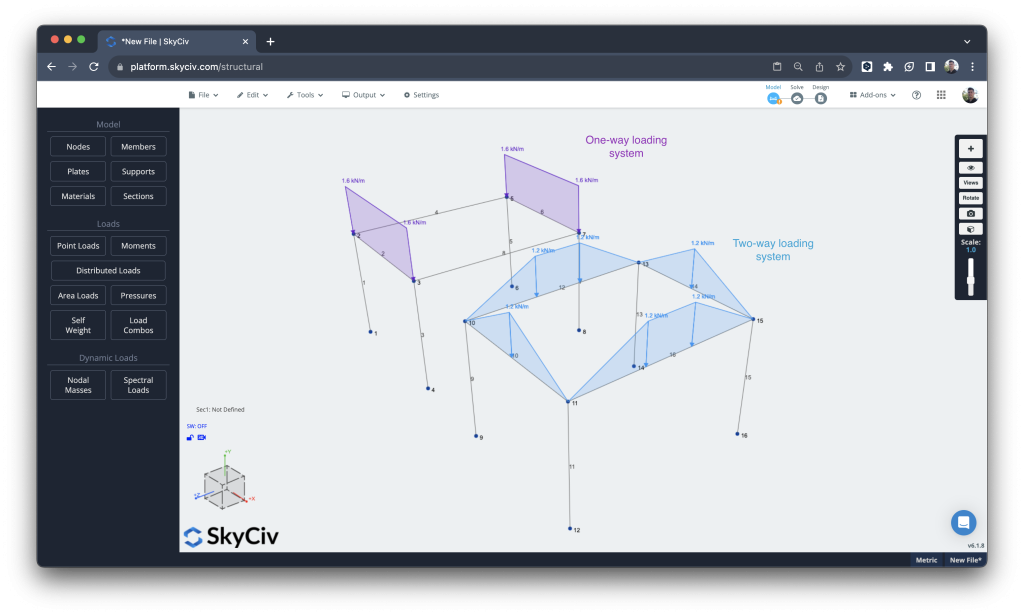
Task: Close the New File SkyCiv tab
Action: (246, 41)
